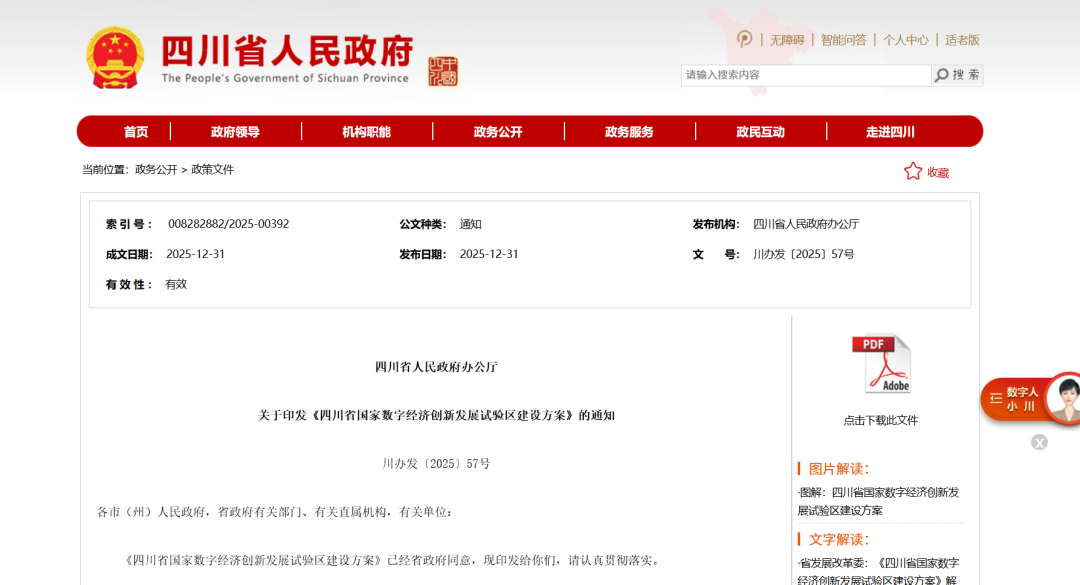
Task: Click the red seal stamp icon
Action: 443,71
